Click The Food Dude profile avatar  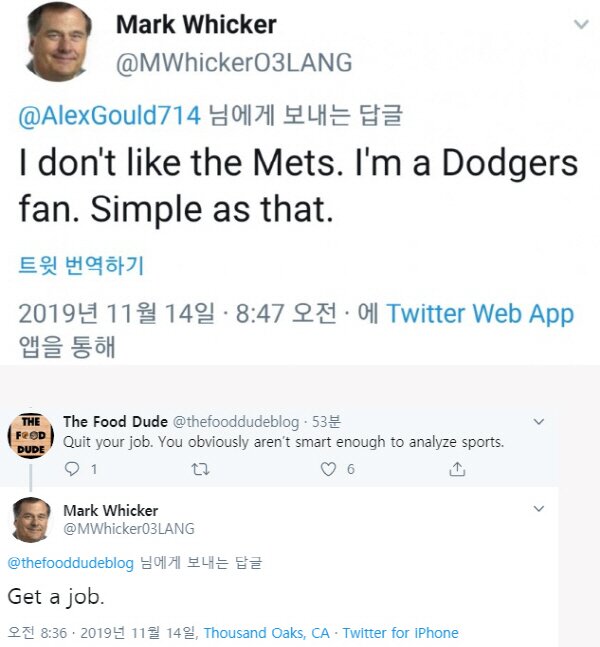[x=30, y=437]
